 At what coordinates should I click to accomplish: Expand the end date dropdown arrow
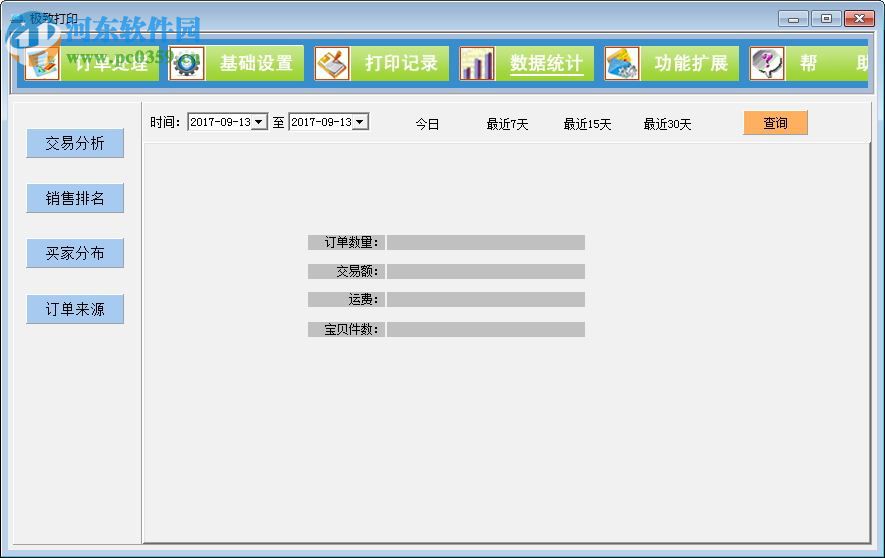click(360, 122)
